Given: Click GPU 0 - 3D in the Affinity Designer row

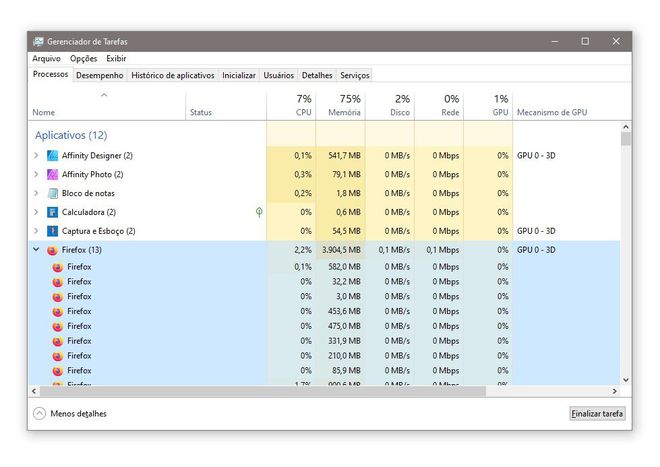Looking at the screenshot, I should point(536,155).
